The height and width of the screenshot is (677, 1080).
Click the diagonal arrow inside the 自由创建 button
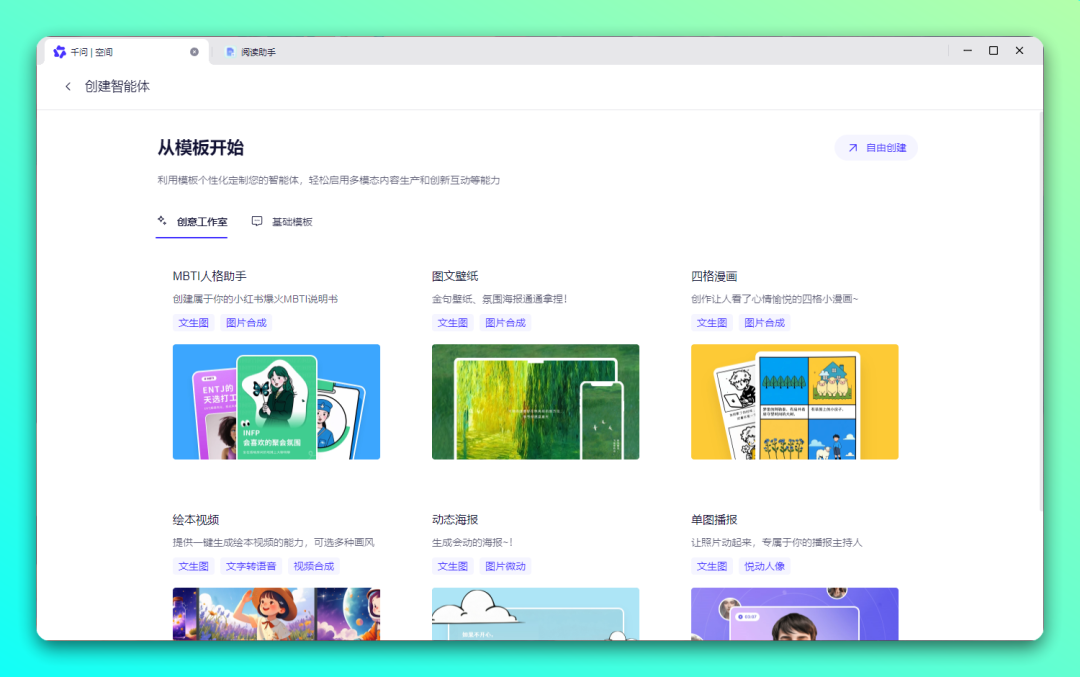pyautogui.click(x=852, y=146)
